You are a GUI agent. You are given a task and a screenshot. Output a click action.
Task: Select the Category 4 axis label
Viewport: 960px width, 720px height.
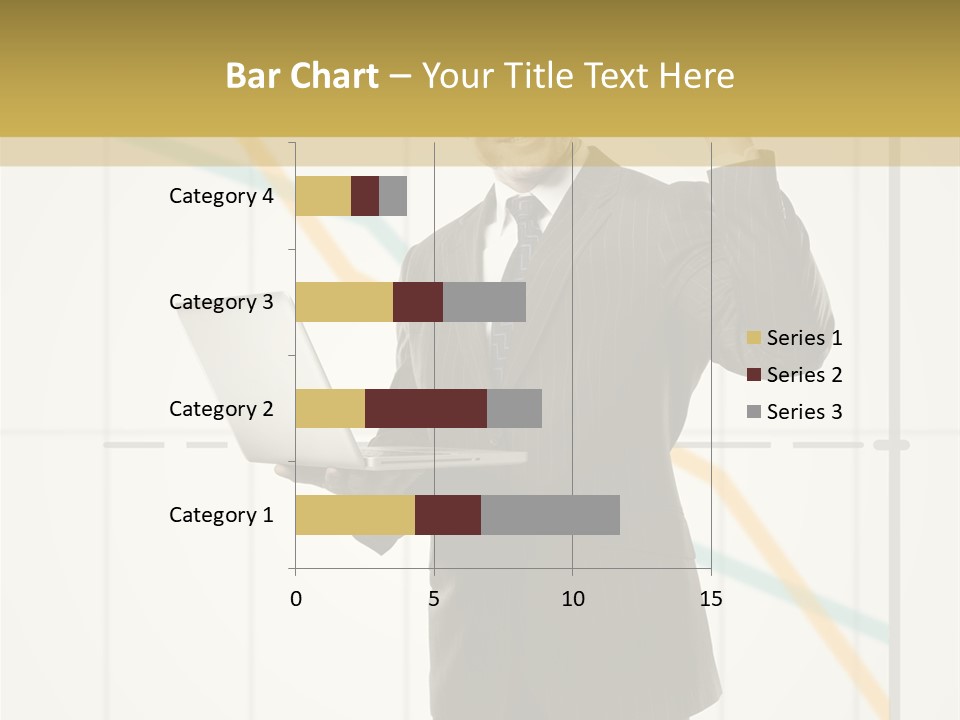point(221,196)
